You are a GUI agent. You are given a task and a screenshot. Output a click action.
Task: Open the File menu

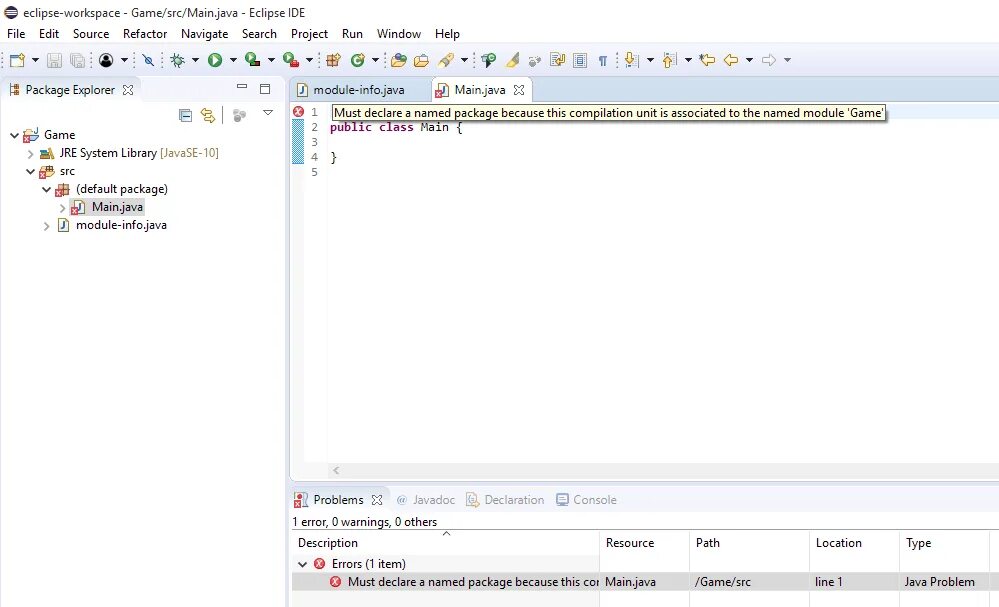[16, 34]
